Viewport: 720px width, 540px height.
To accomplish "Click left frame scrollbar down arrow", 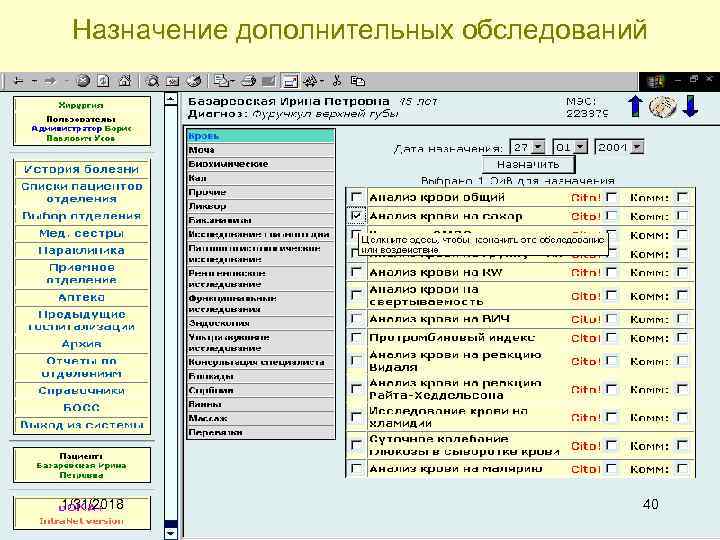I will (x=170, y=533).
